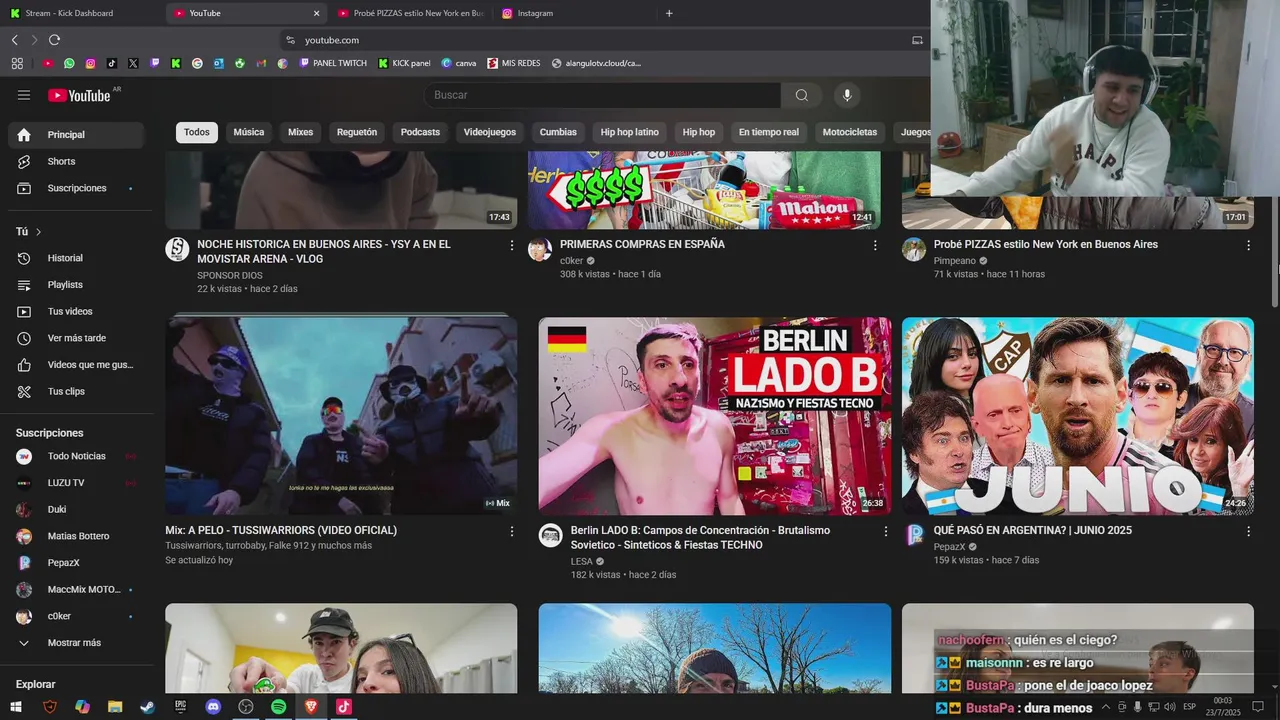Expand subscriptions with Mostrar más
The width and height of the screenshot is (1280, 720).
[74, 643]
